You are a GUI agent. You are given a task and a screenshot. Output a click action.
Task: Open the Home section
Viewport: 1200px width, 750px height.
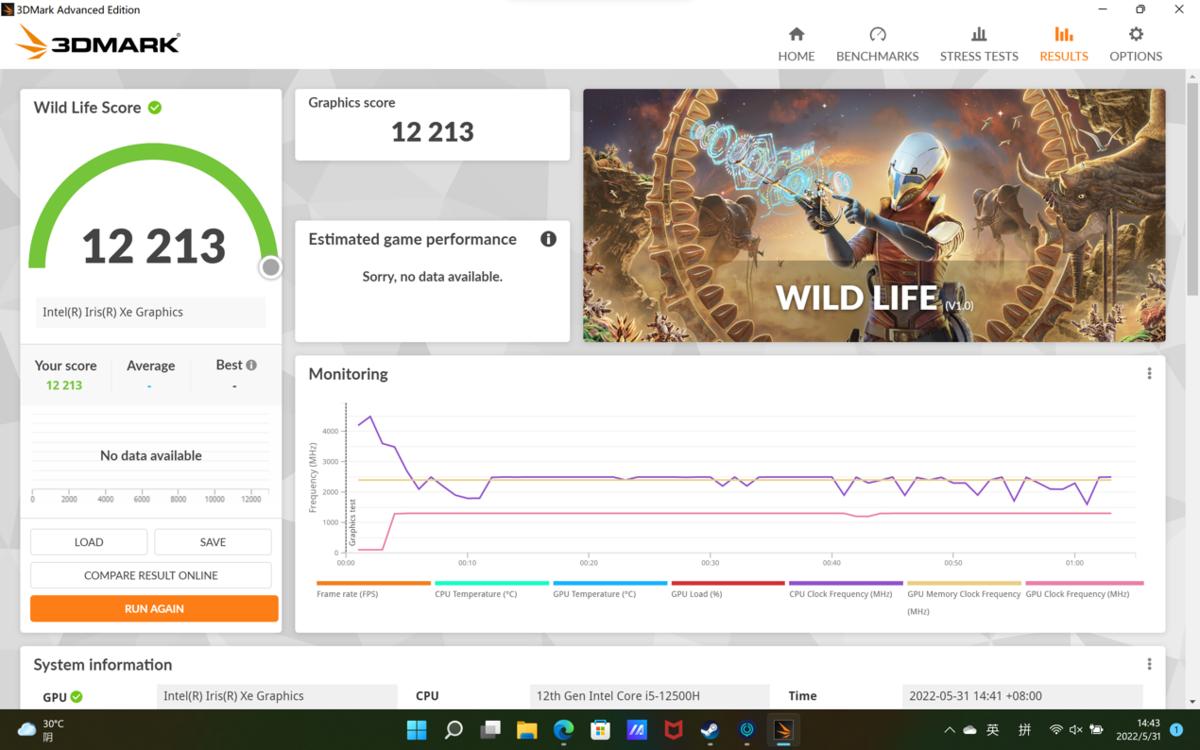pyautogui.click(x=796, y=44)
